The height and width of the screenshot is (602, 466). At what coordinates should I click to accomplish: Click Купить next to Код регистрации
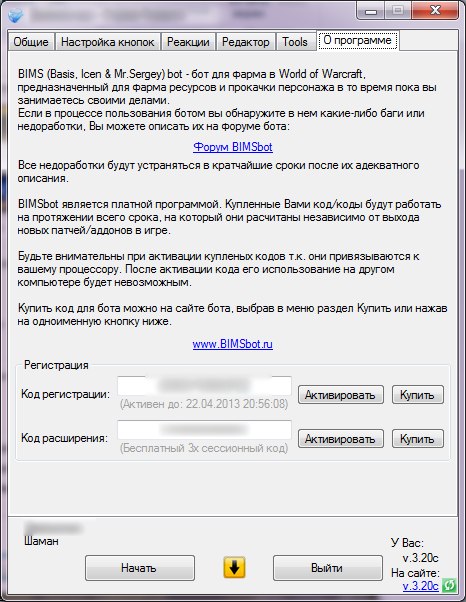tap(418, 395)
